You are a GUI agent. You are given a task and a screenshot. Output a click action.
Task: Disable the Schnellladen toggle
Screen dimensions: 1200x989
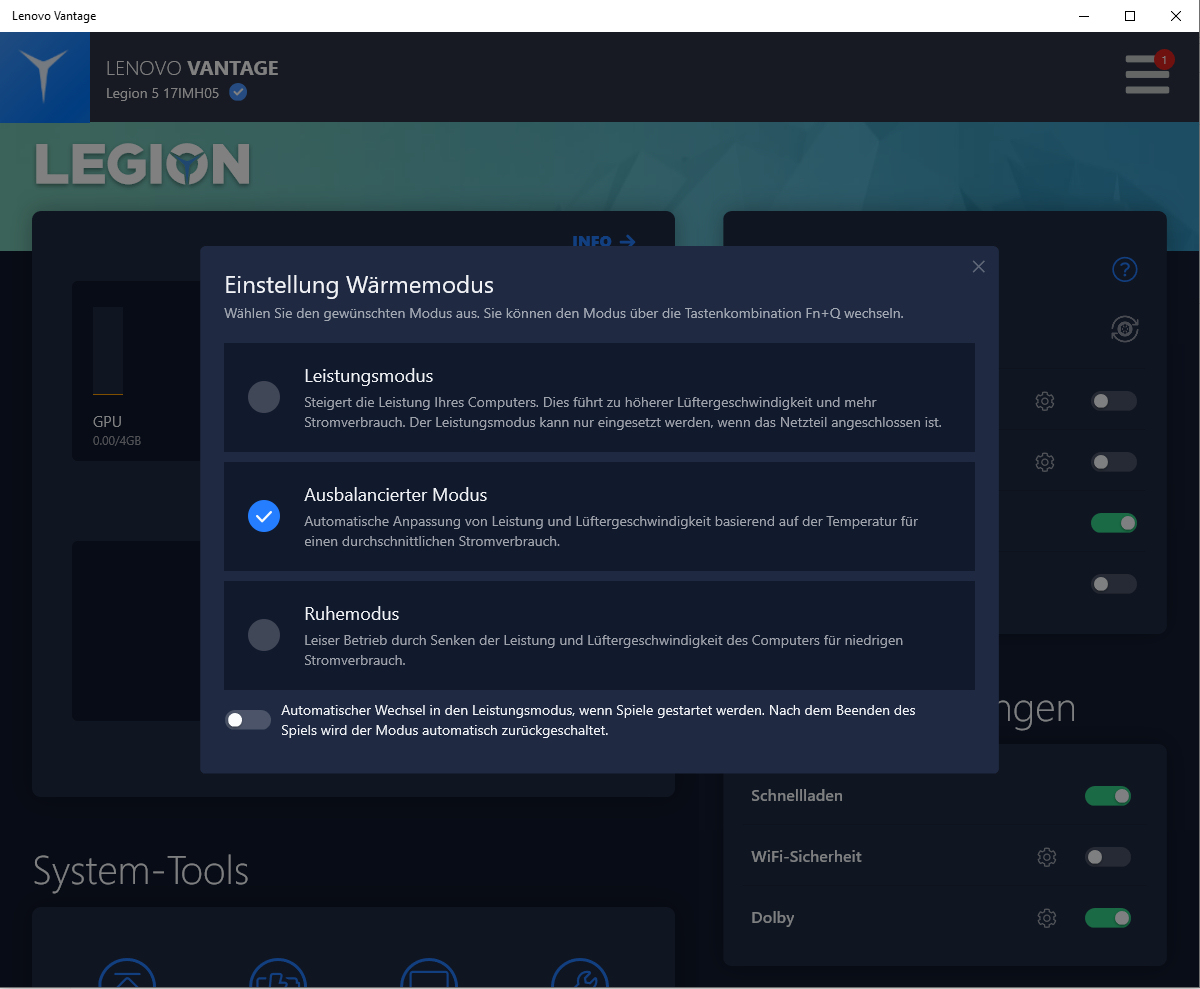[1108, 796]
